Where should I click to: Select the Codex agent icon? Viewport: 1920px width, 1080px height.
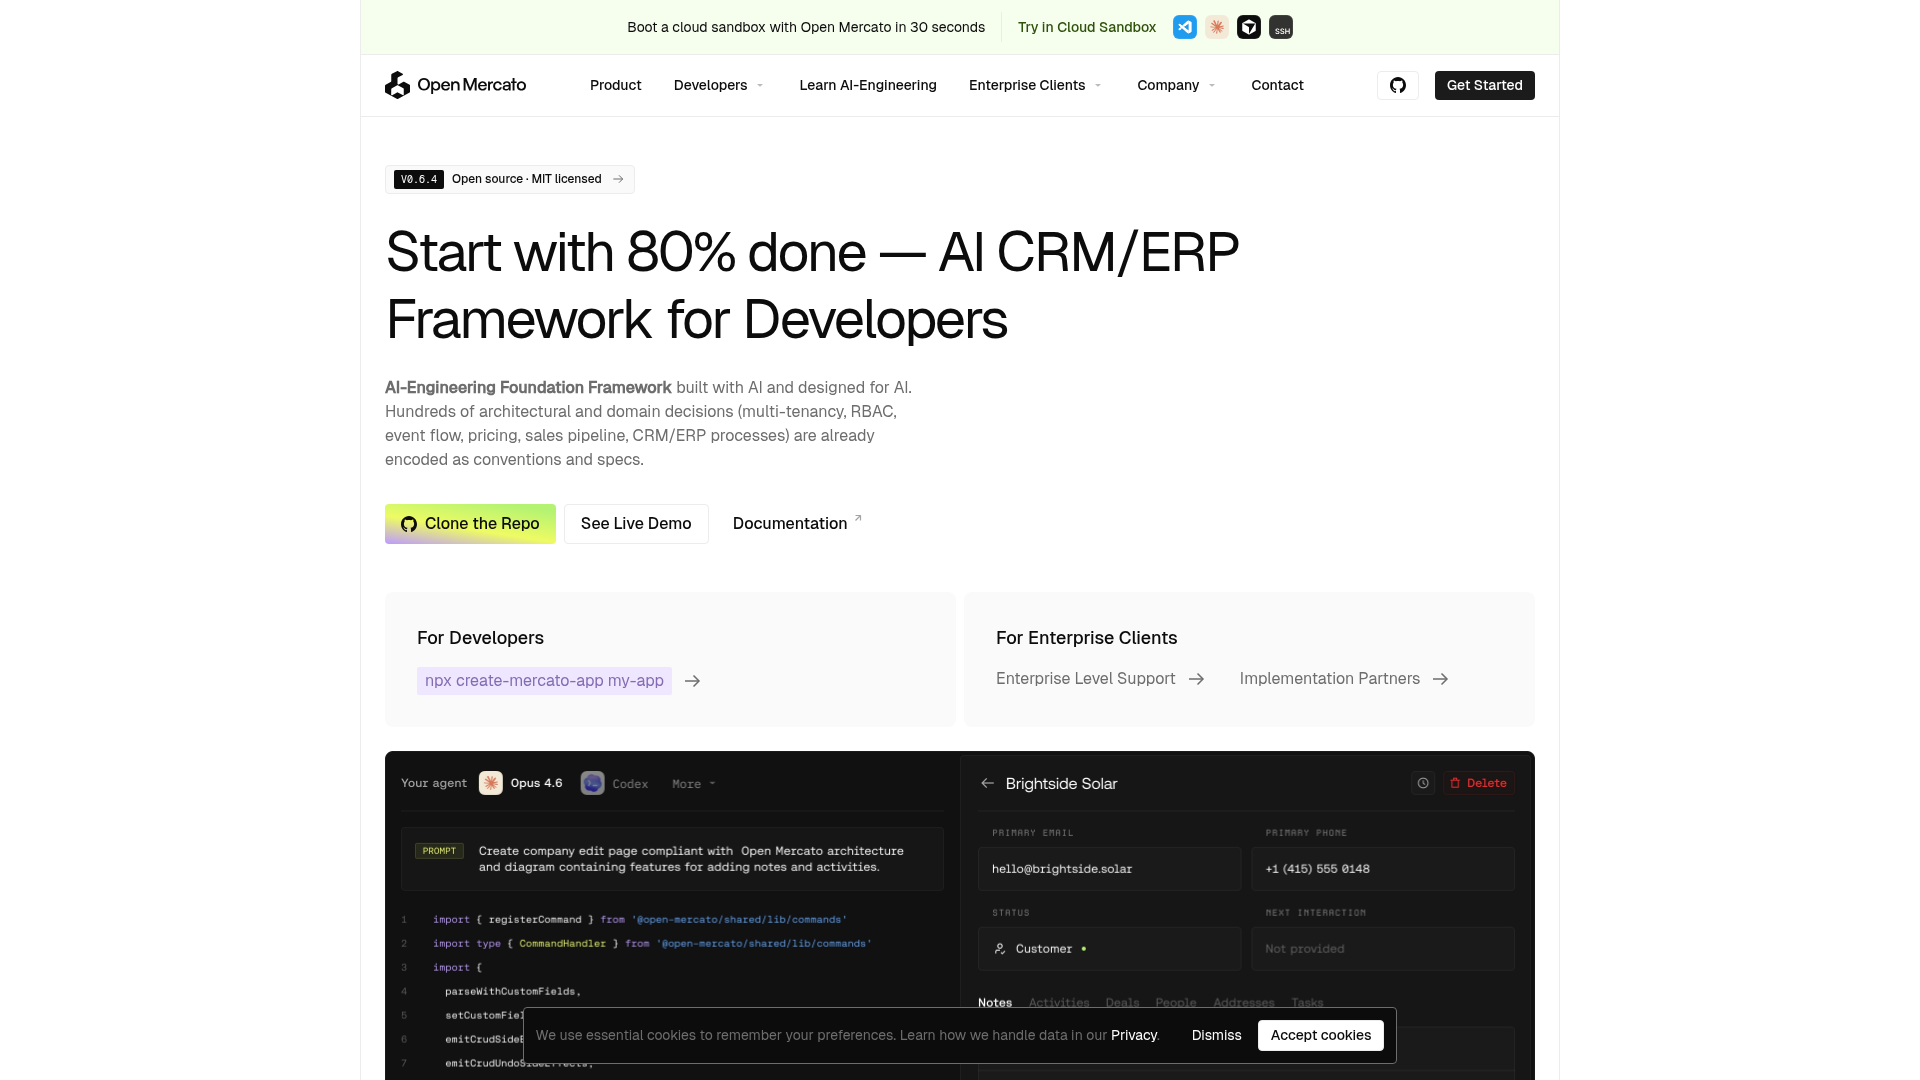coord(593,783)
